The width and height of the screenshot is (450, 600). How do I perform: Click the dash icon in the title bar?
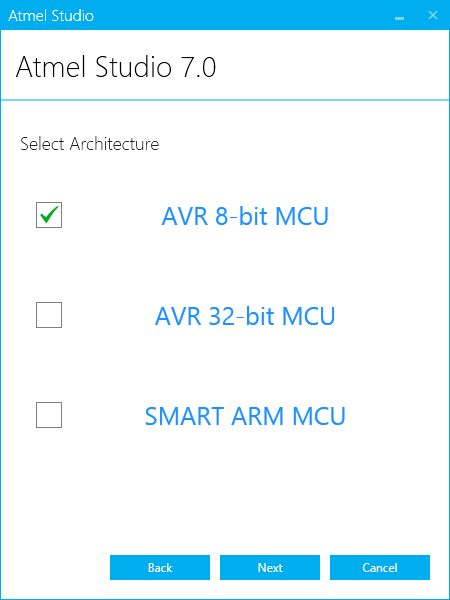399,18
